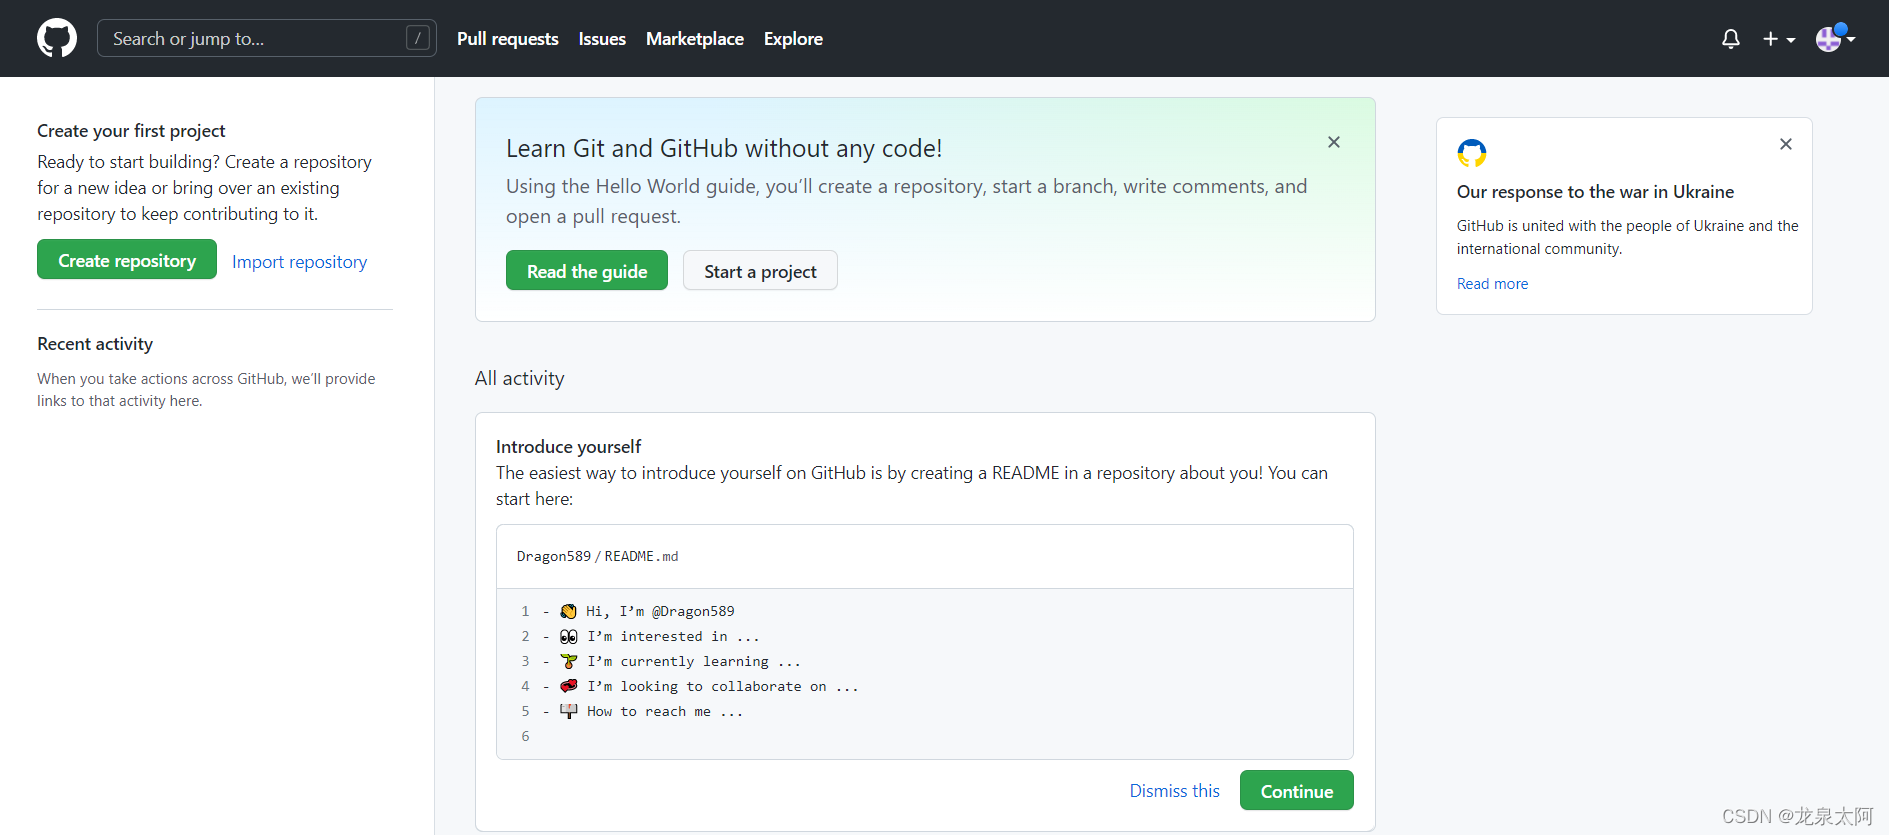Select the text "How to reach me ..."
1889x835 pixels.
[x=665, y=711]
